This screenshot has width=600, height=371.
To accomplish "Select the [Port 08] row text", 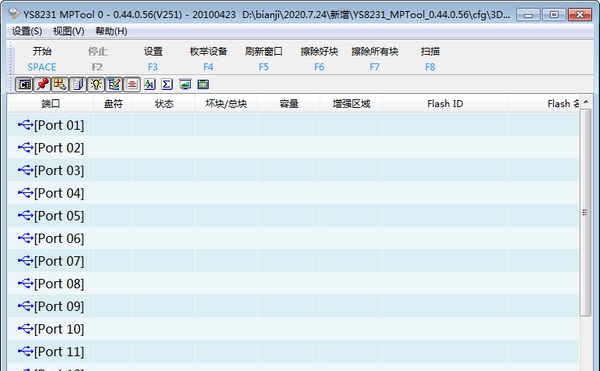I will (x=59, y=283).
